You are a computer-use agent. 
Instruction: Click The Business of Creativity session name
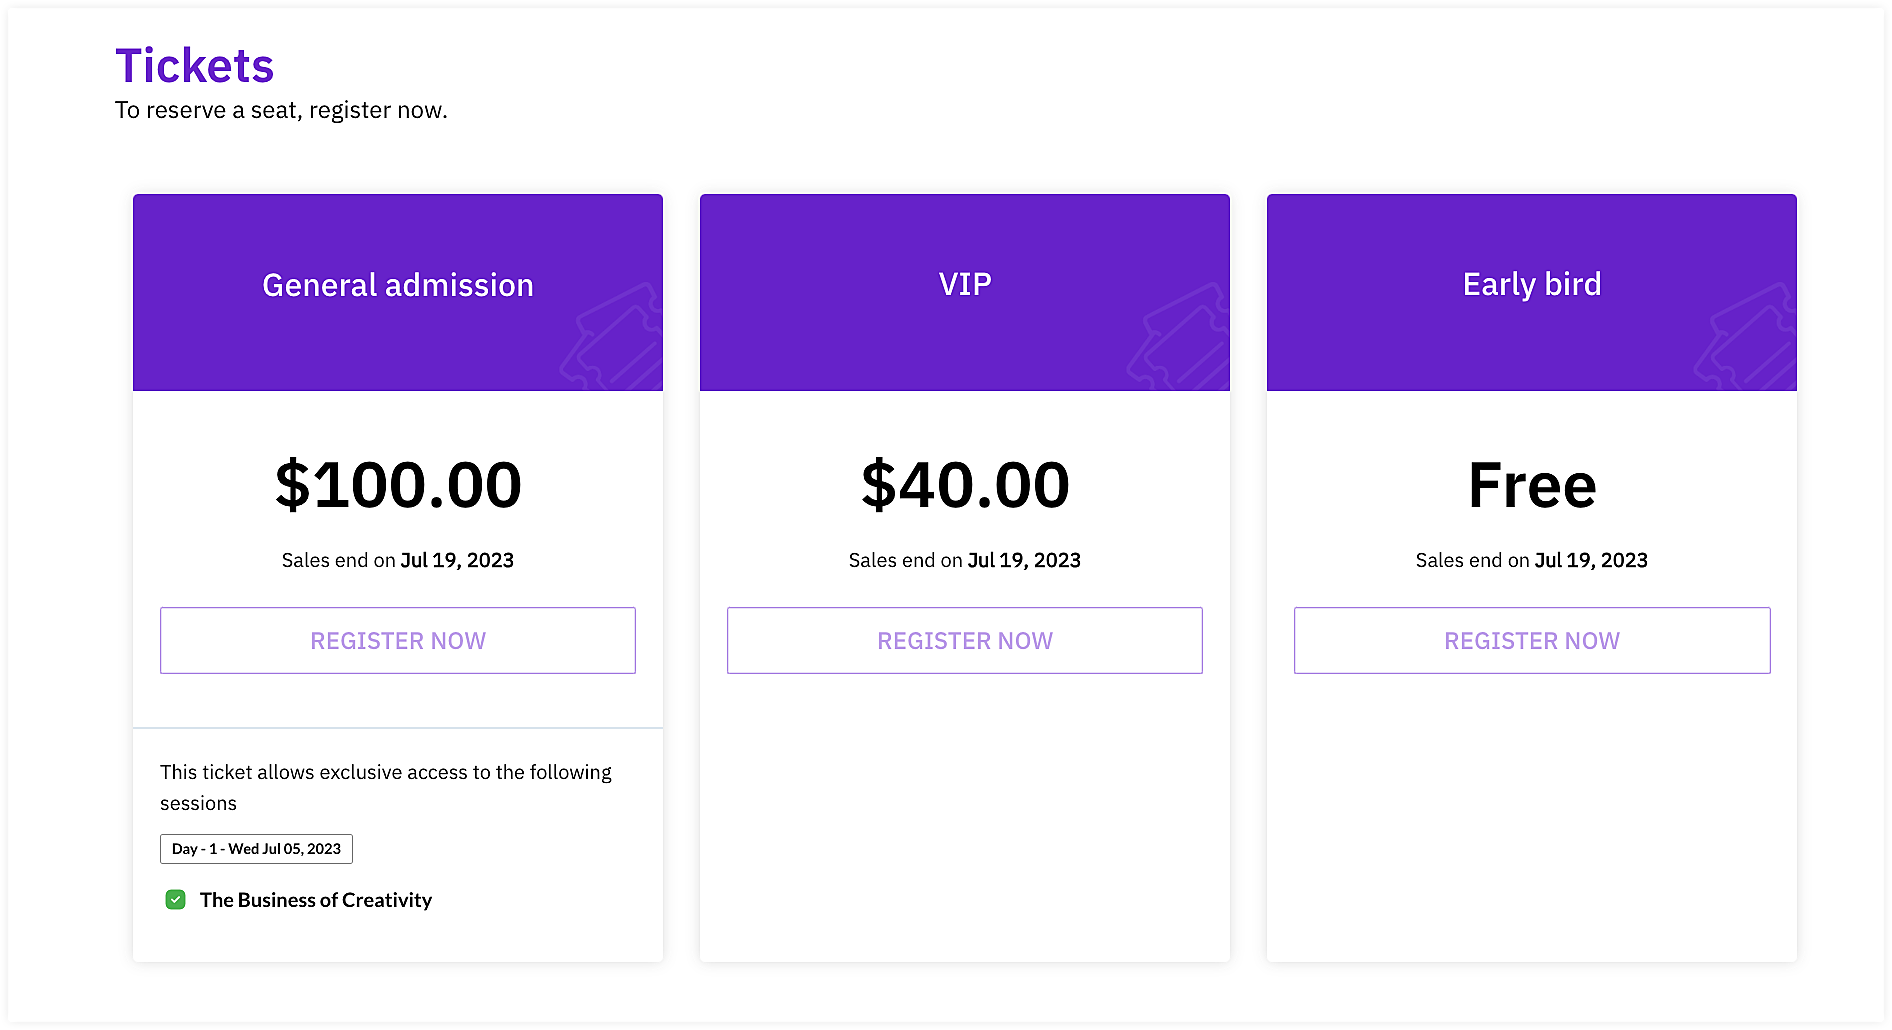point(316,900)
